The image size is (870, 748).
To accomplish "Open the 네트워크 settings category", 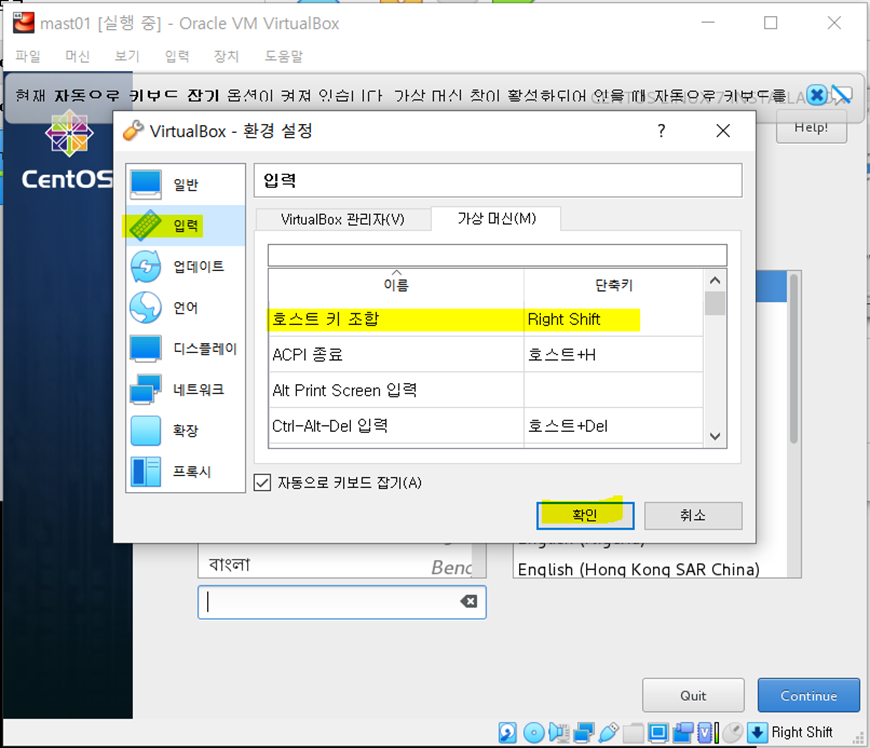I will tap(185, 390).
